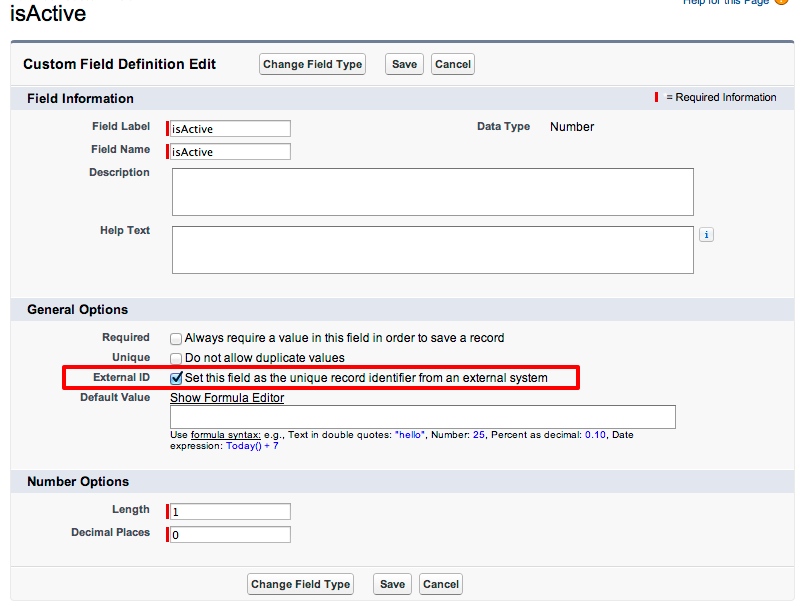Check the Unique no-duplicates checkbox
This screenshot has height=606, width=801.
pyautogui.click(x=176, y=358)
